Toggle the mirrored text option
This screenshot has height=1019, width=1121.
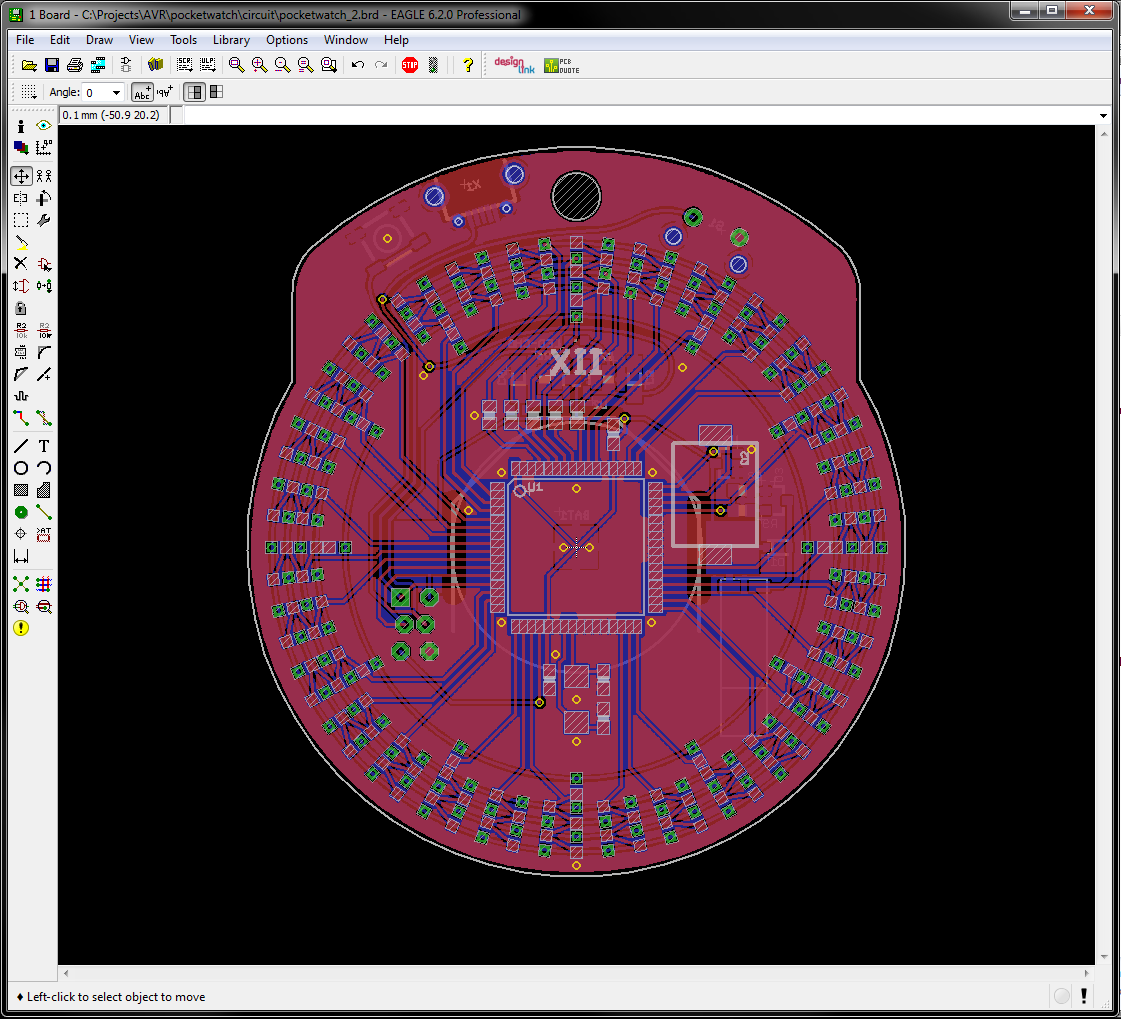click(165, 92)
